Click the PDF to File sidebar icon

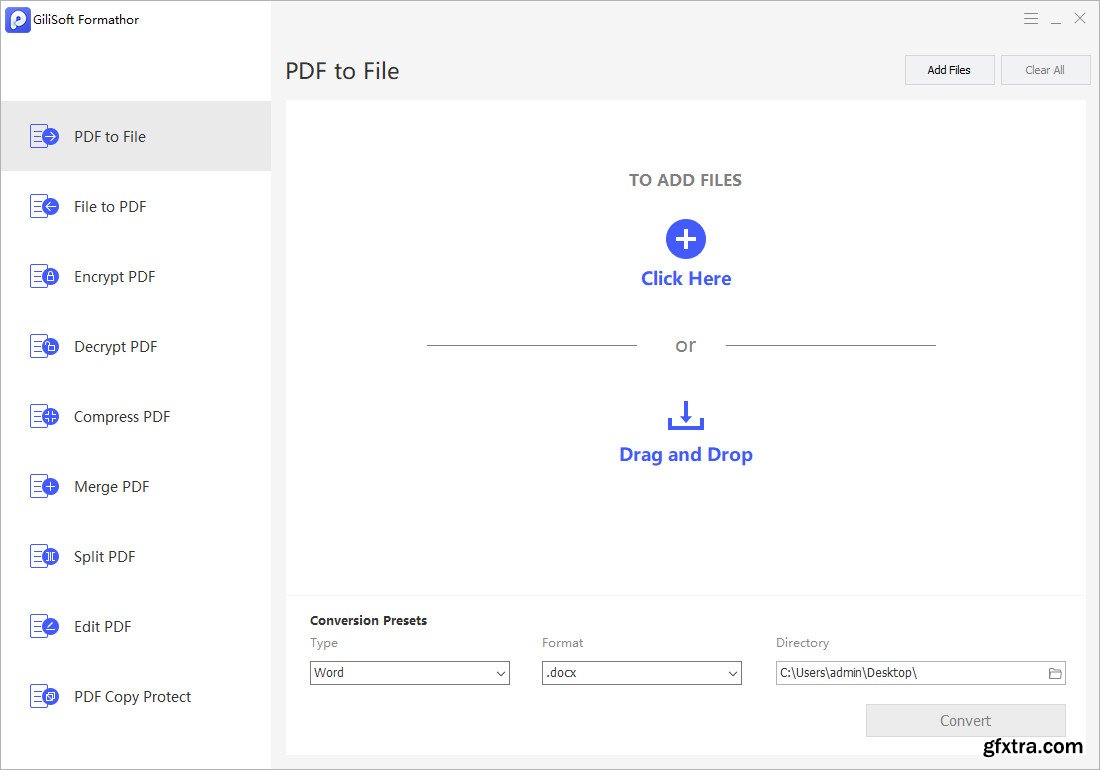click(x=44, y=137)
